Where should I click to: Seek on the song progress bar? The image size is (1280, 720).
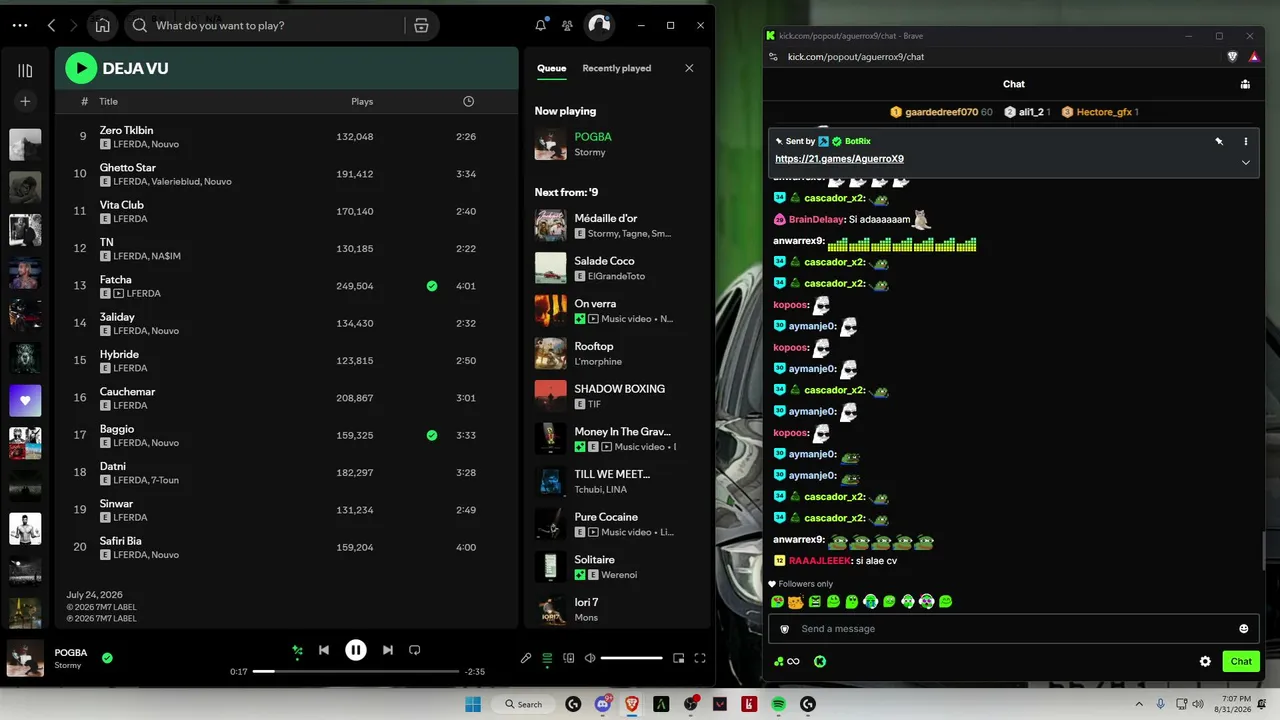356,672
